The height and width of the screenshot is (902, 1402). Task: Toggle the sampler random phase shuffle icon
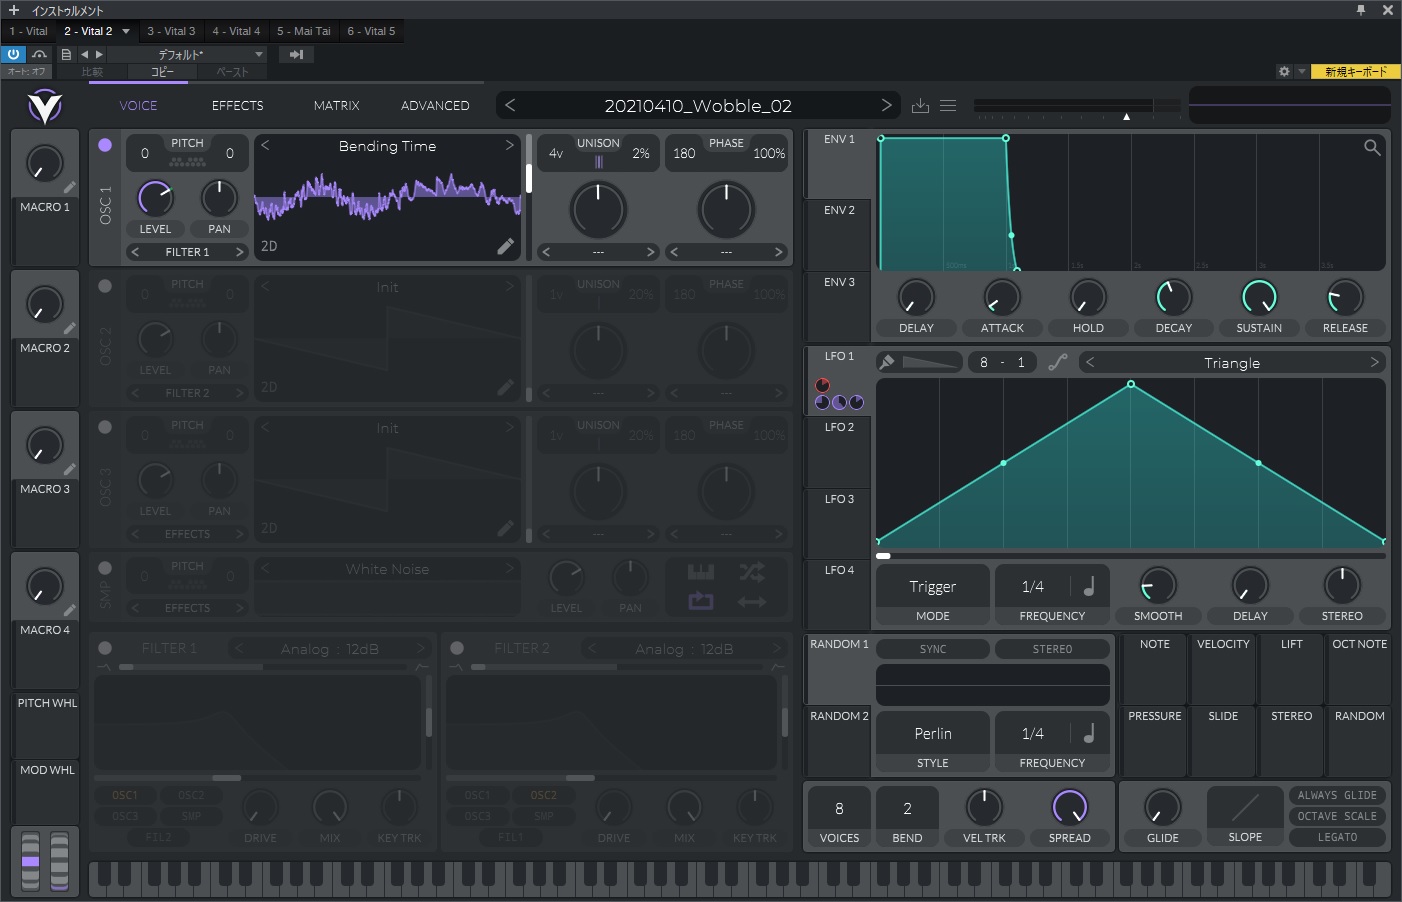tap(752, 570)
